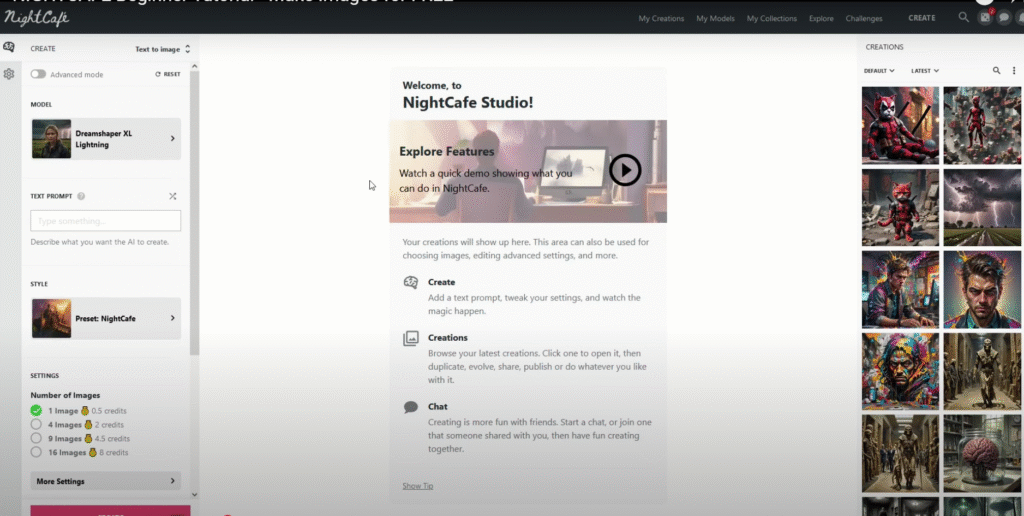
Task: Open the Deadpool standing among cubes thumbnail
Action: pyautogui.click(x=982, y=125)
